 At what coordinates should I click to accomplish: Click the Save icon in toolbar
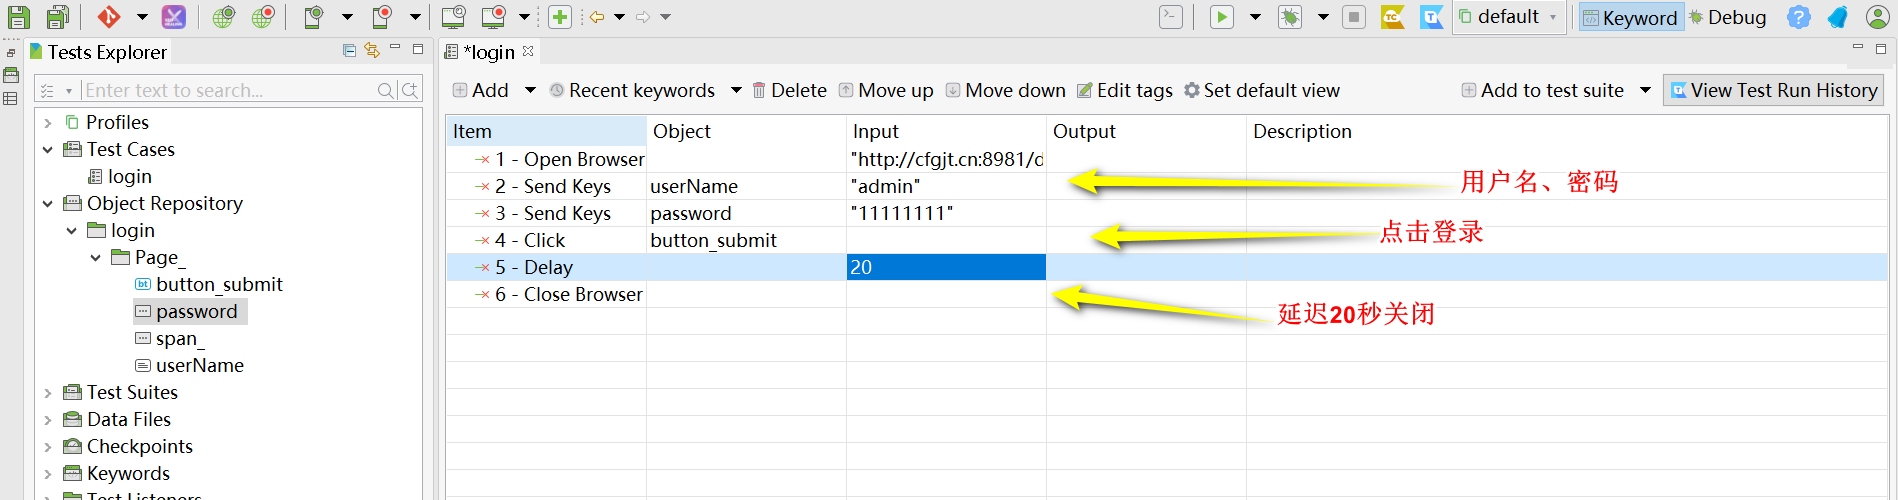[18, 17]
